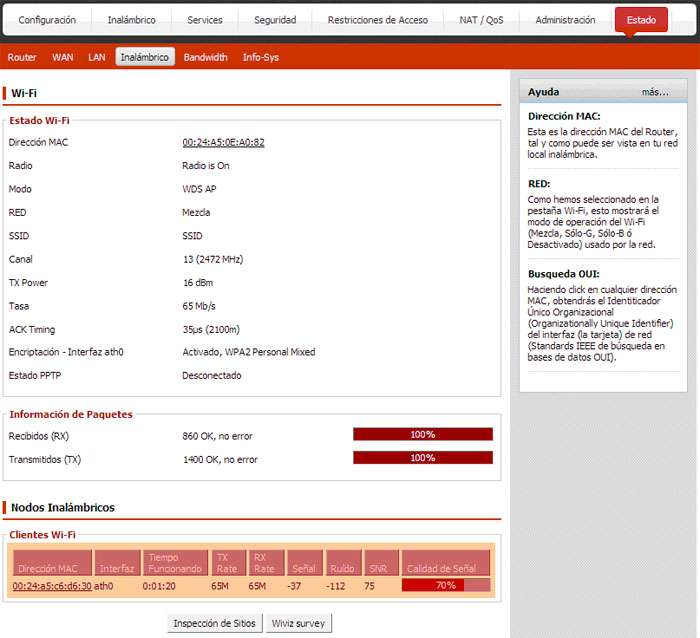Open the LAN sub-tab
Screen dimensions: 700x638
pyautogui.click(x=96, y=57)
